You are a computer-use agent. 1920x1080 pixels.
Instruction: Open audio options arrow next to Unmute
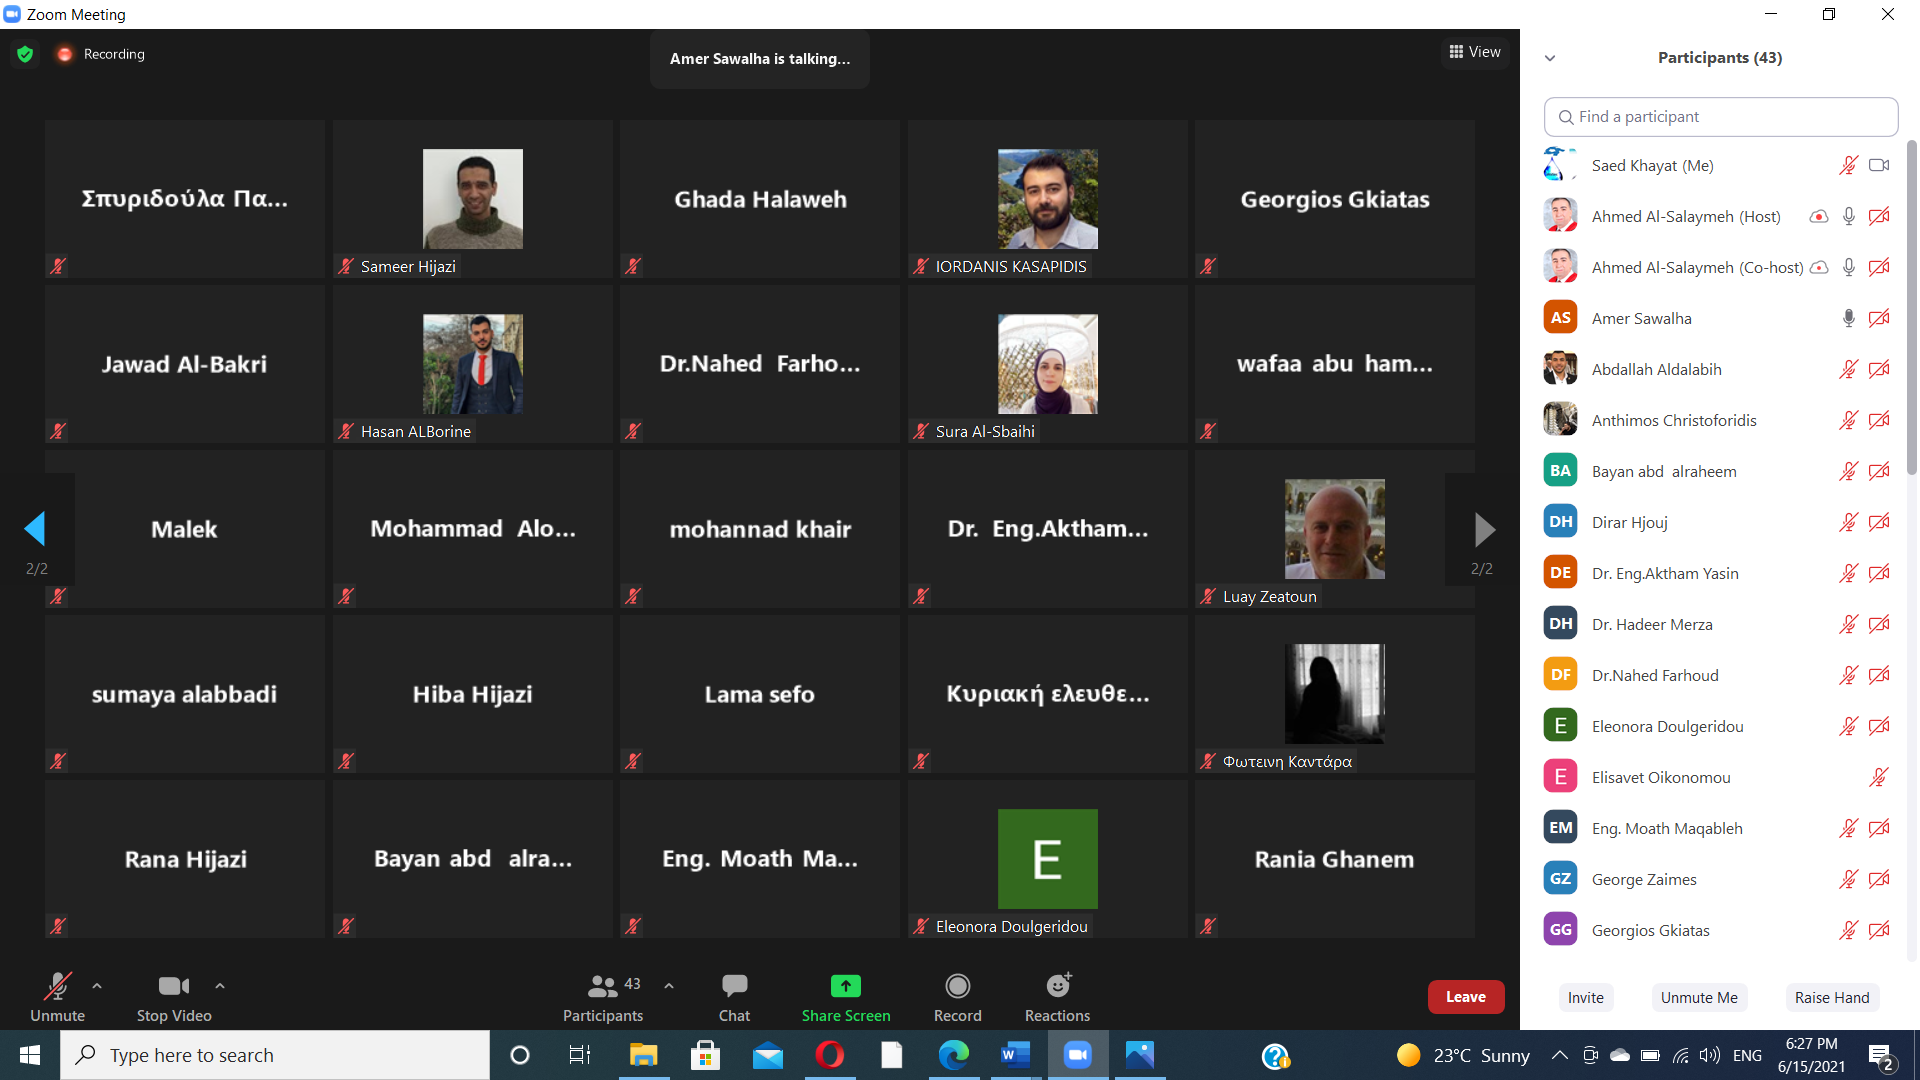click(97, 986)
